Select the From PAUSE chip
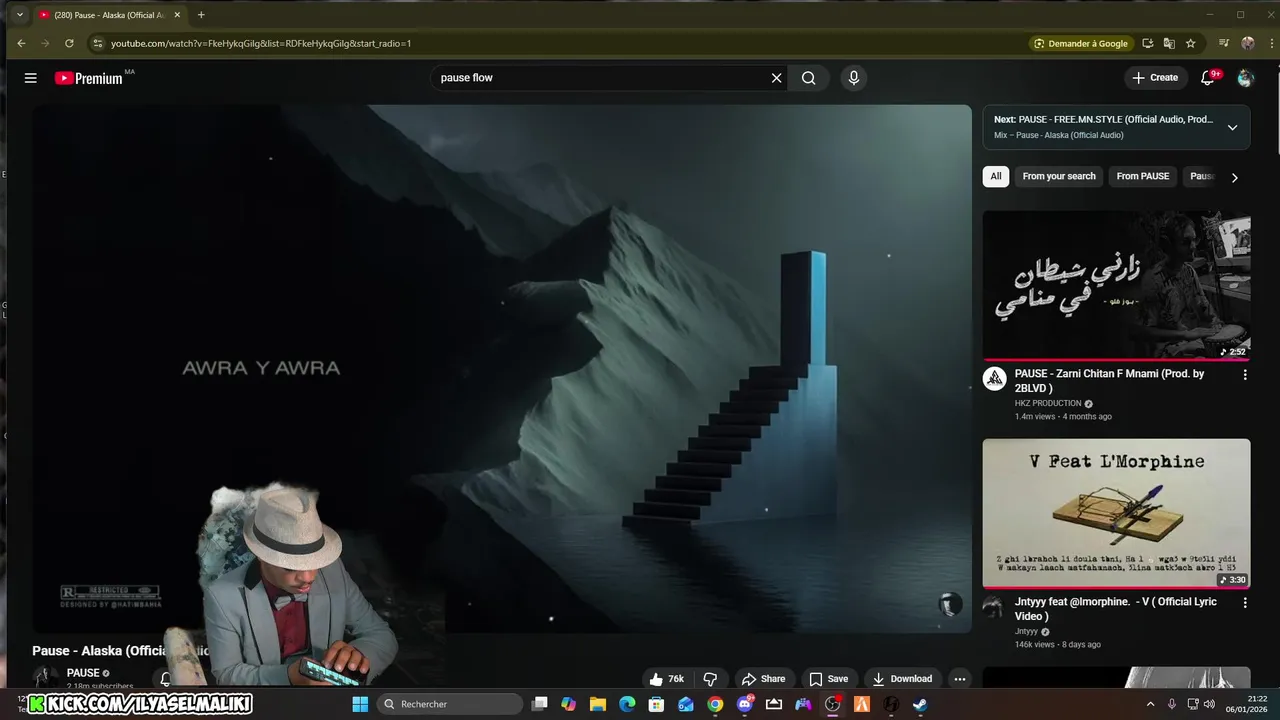The height and width of the screenshot is (720, 1280). 1143,176
